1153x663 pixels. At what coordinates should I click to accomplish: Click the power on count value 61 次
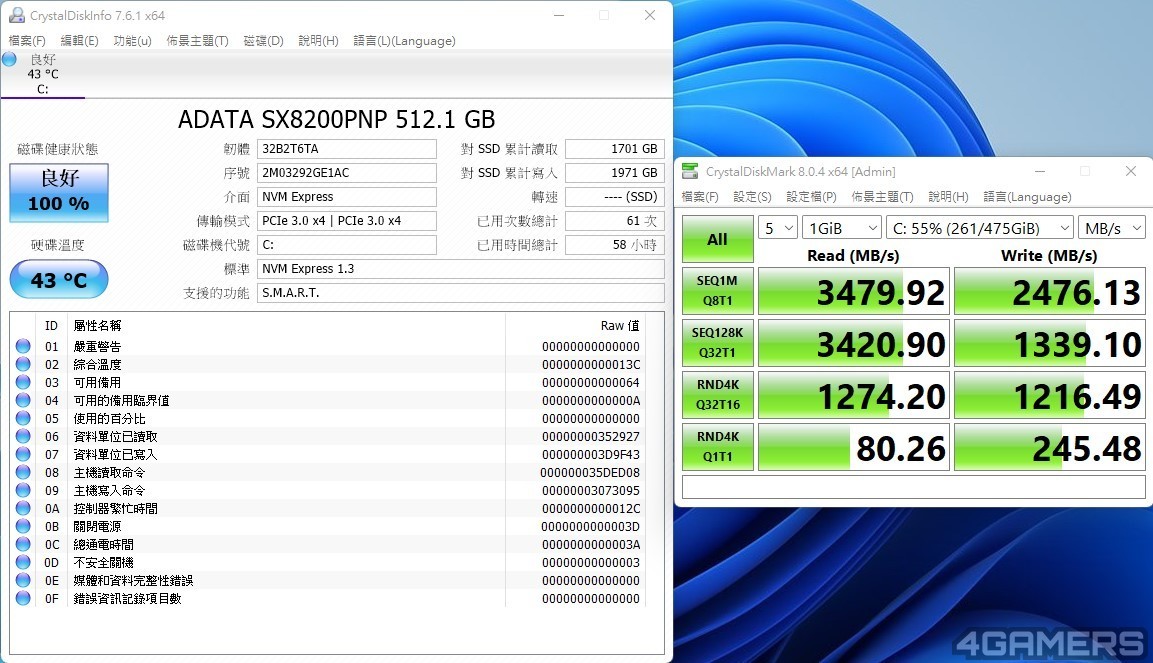pos(615,221)
